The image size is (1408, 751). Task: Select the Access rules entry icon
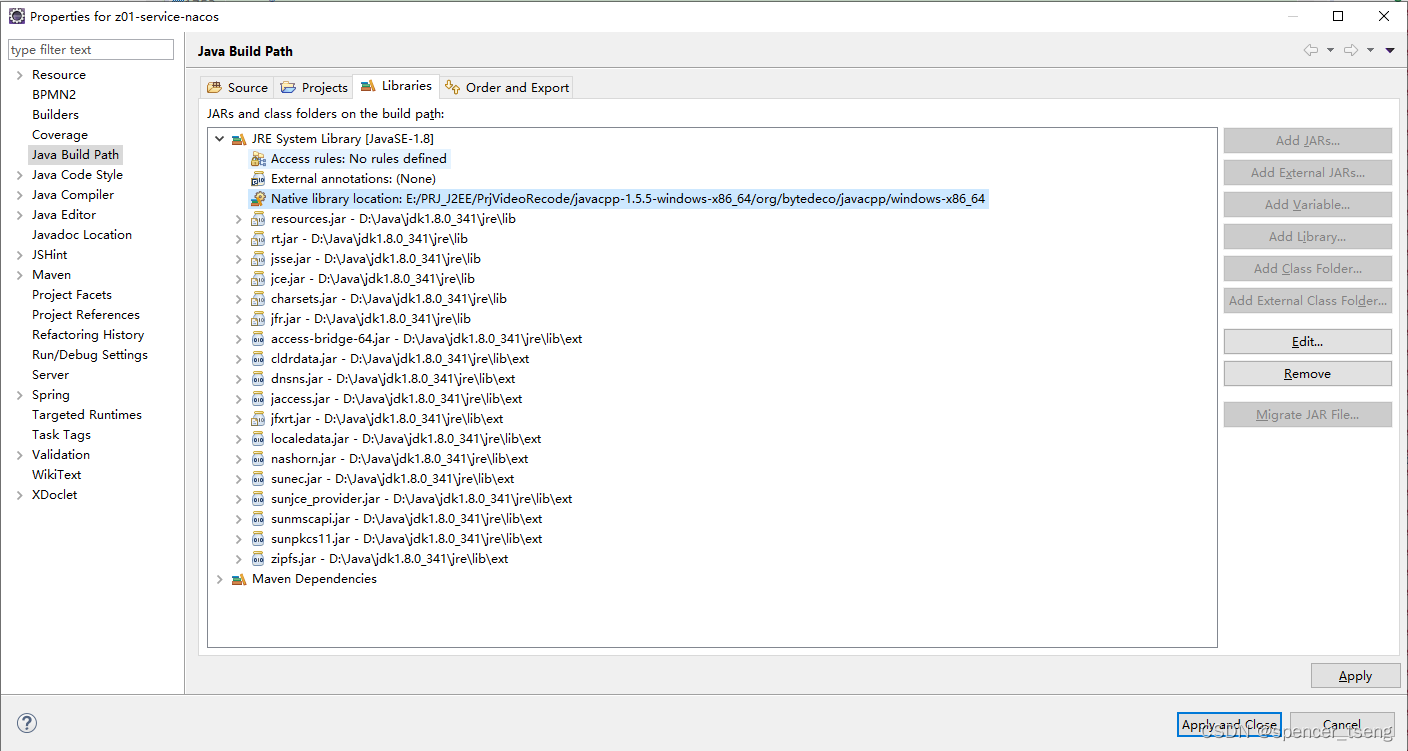pyautogui.click(x=258, y=158)
